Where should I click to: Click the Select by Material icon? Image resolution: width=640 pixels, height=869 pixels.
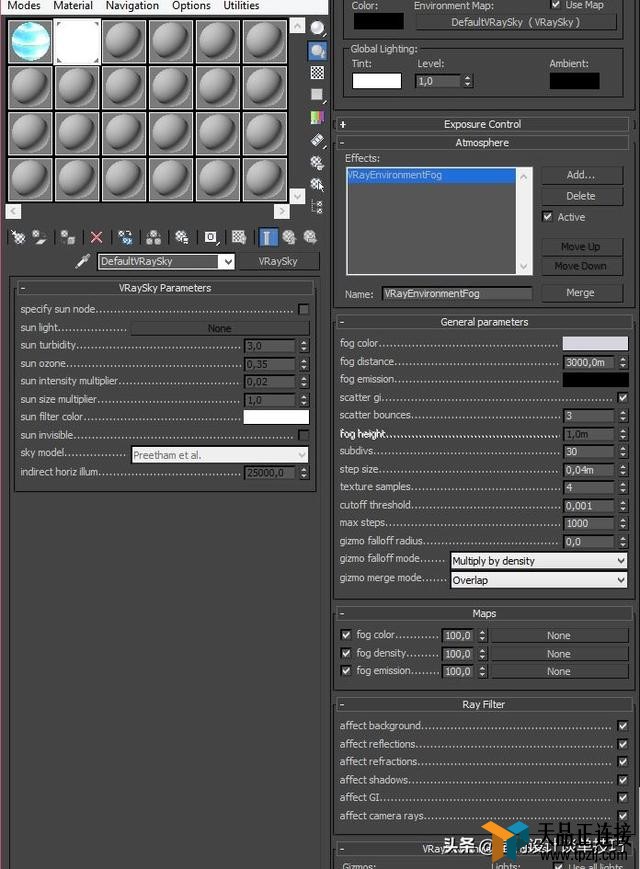(x=318, y=185)
